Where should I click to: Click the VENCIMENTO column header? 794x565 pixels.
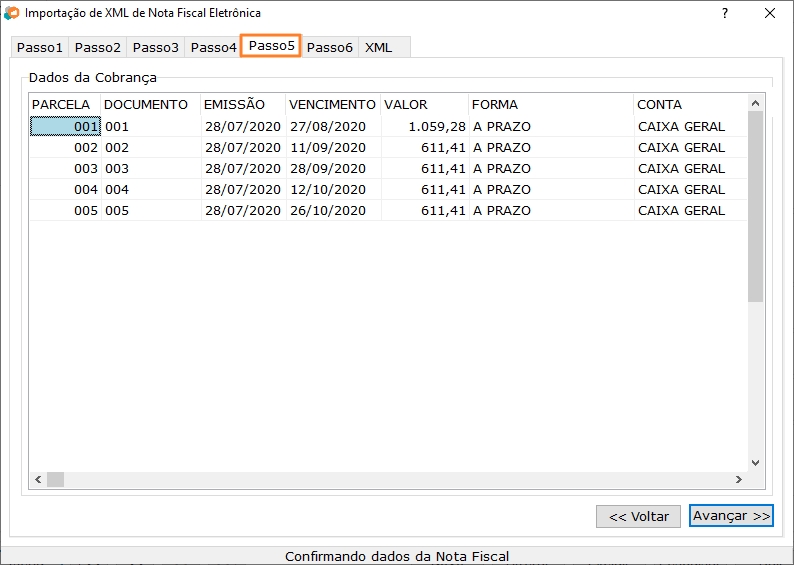tap(332, 104)
